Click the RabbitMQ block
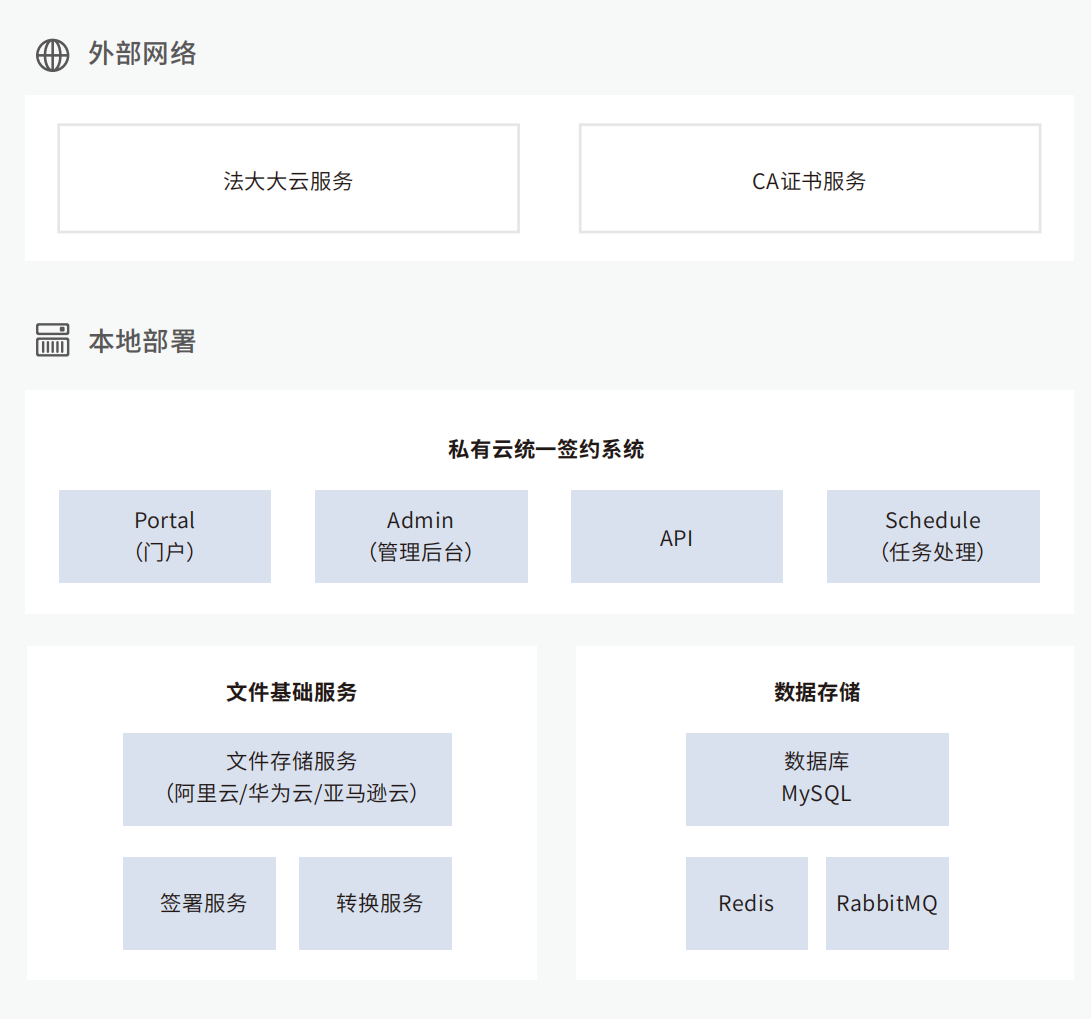This screenshot has width=1091, height=1019. point(887,903)
